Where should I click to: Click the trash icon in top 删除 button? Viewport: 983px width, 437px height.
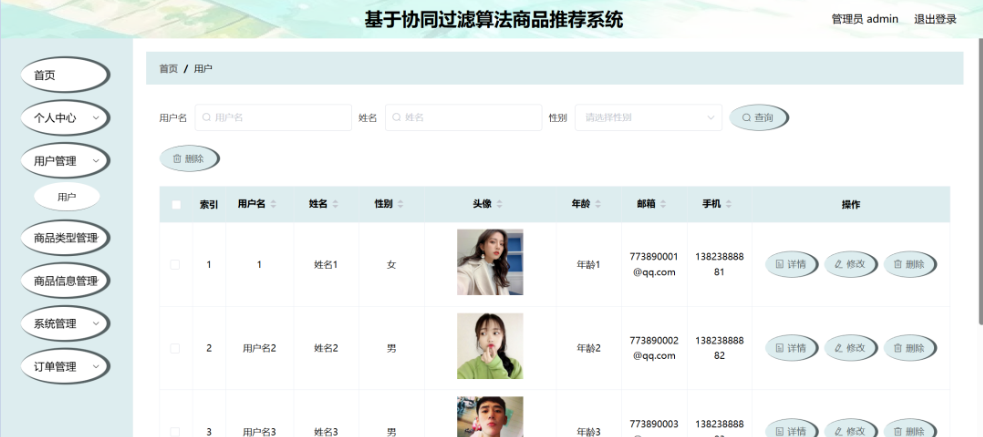point(177,159)
